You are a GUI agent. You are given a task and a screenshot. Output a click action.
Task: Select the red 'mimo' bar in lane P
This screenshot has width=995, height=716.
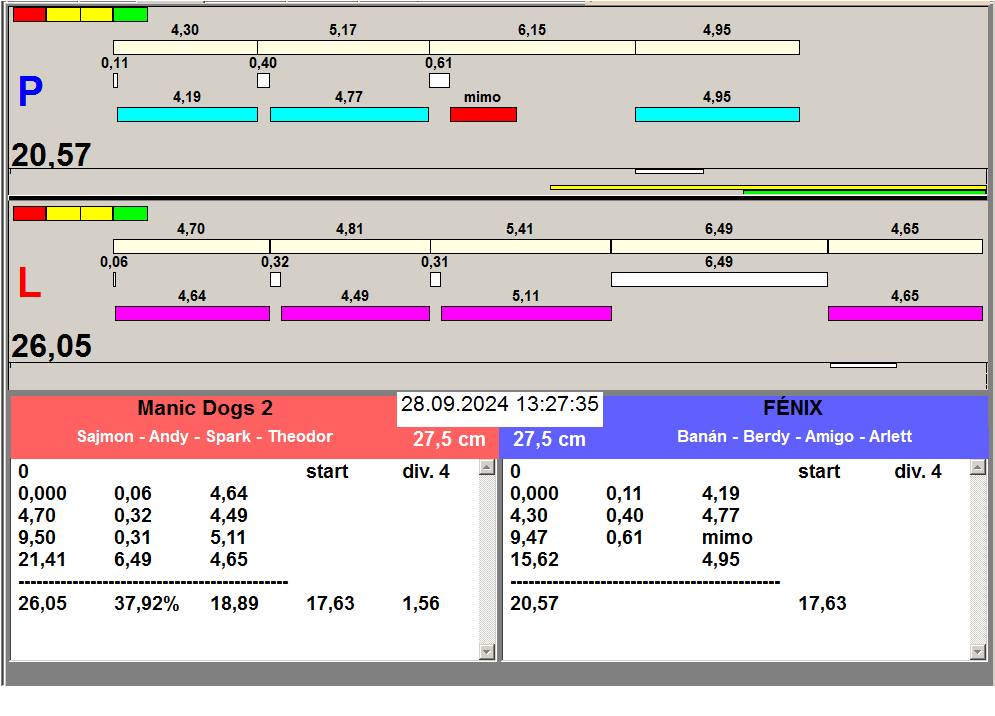tap(483, 115)
